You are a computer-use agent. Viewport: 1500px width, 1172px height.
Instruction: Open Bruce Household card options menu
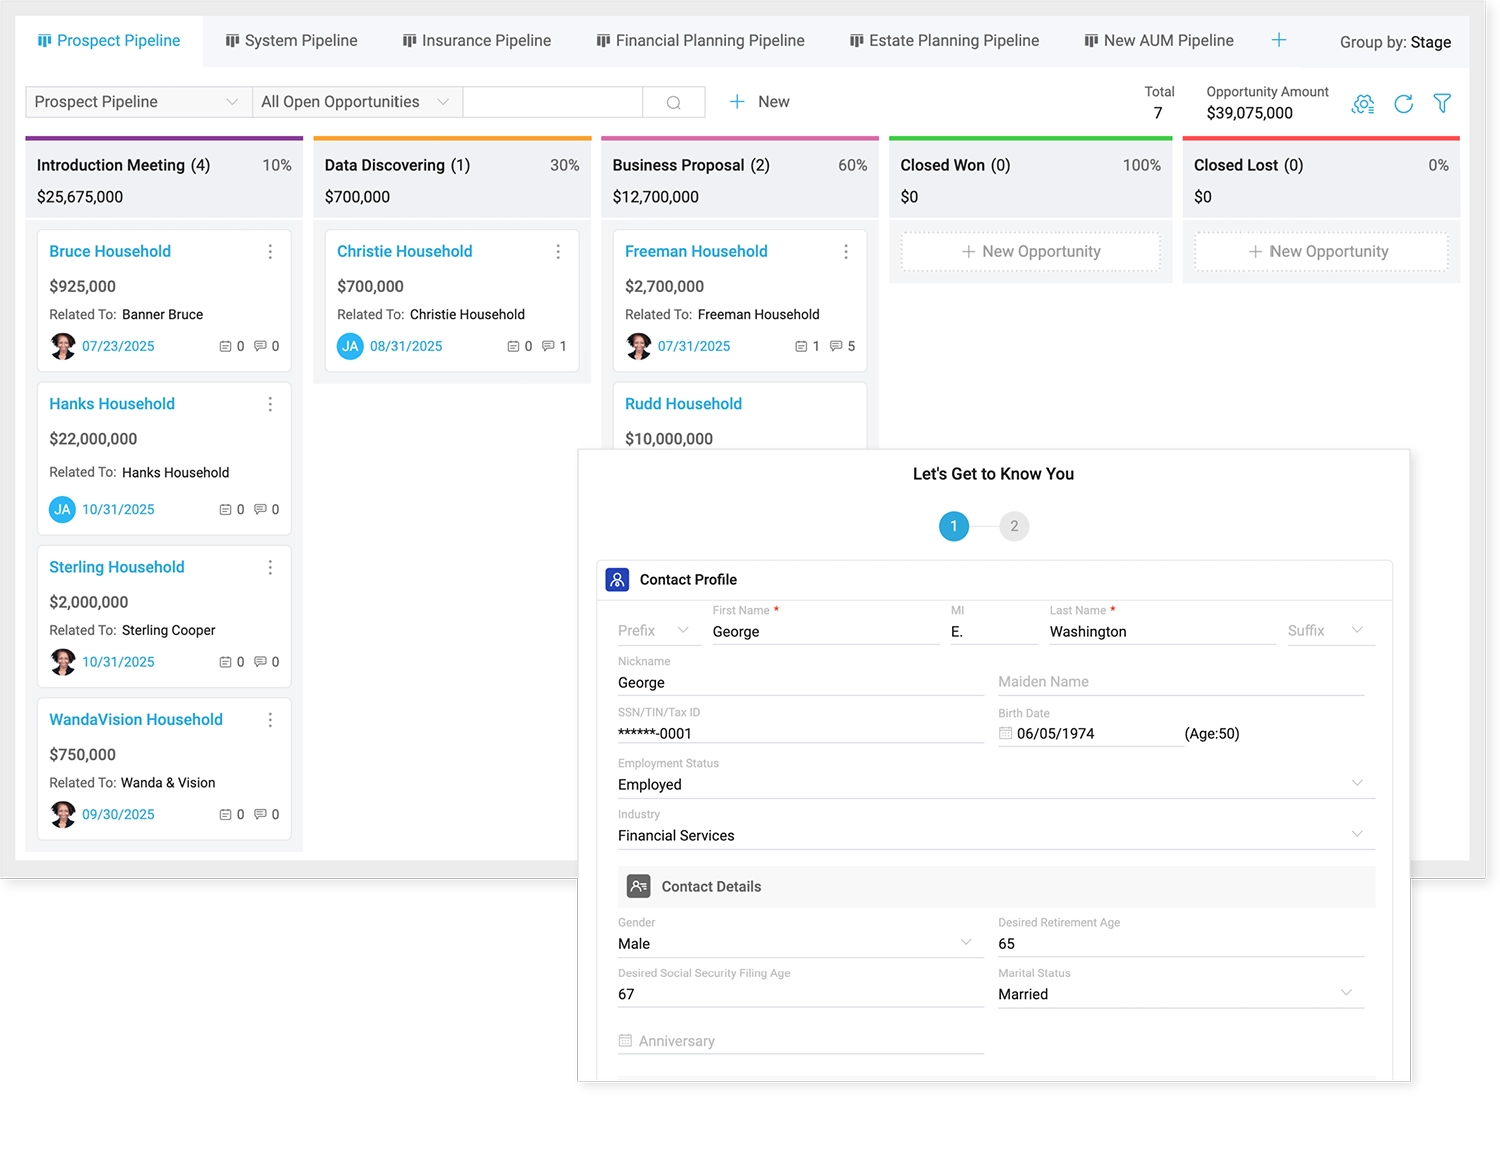[x=270, y=252]
